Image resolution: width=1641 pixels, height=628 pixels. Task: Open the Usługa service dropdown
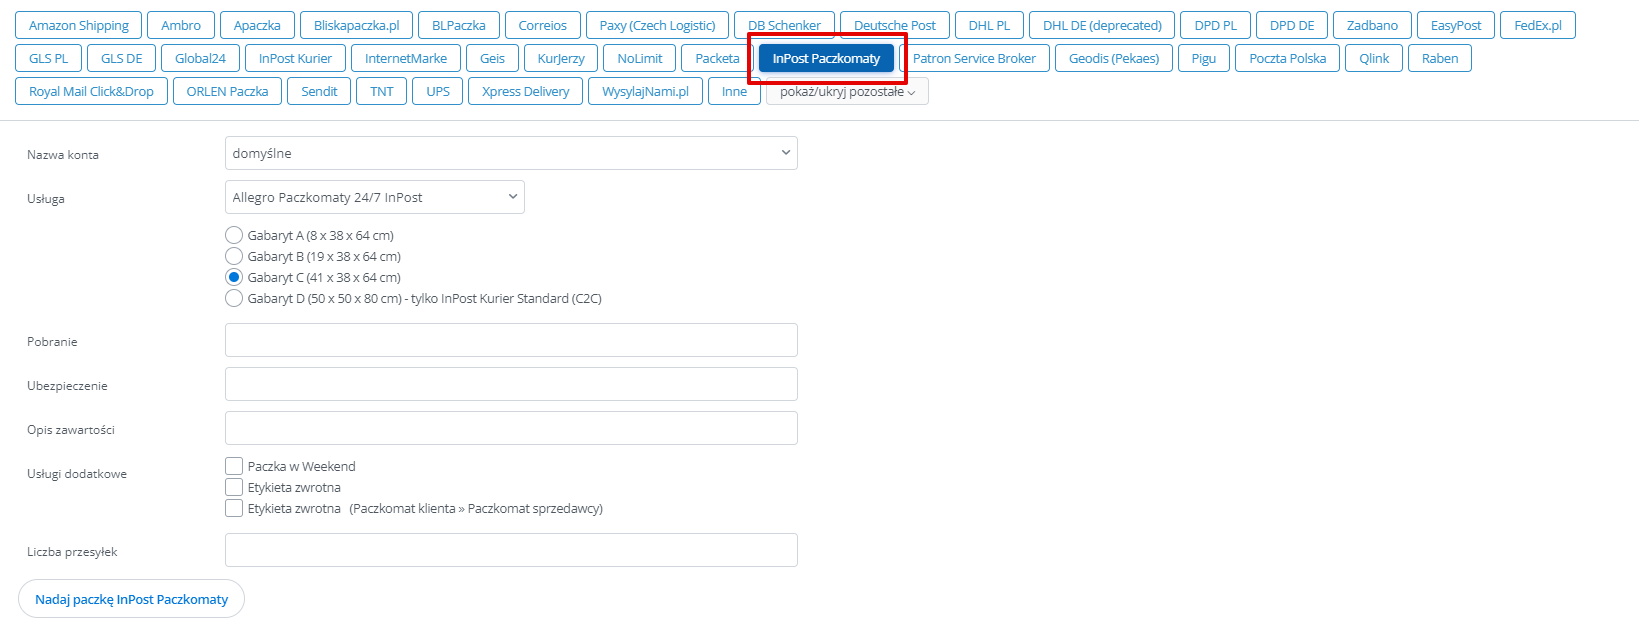[374, 197]
